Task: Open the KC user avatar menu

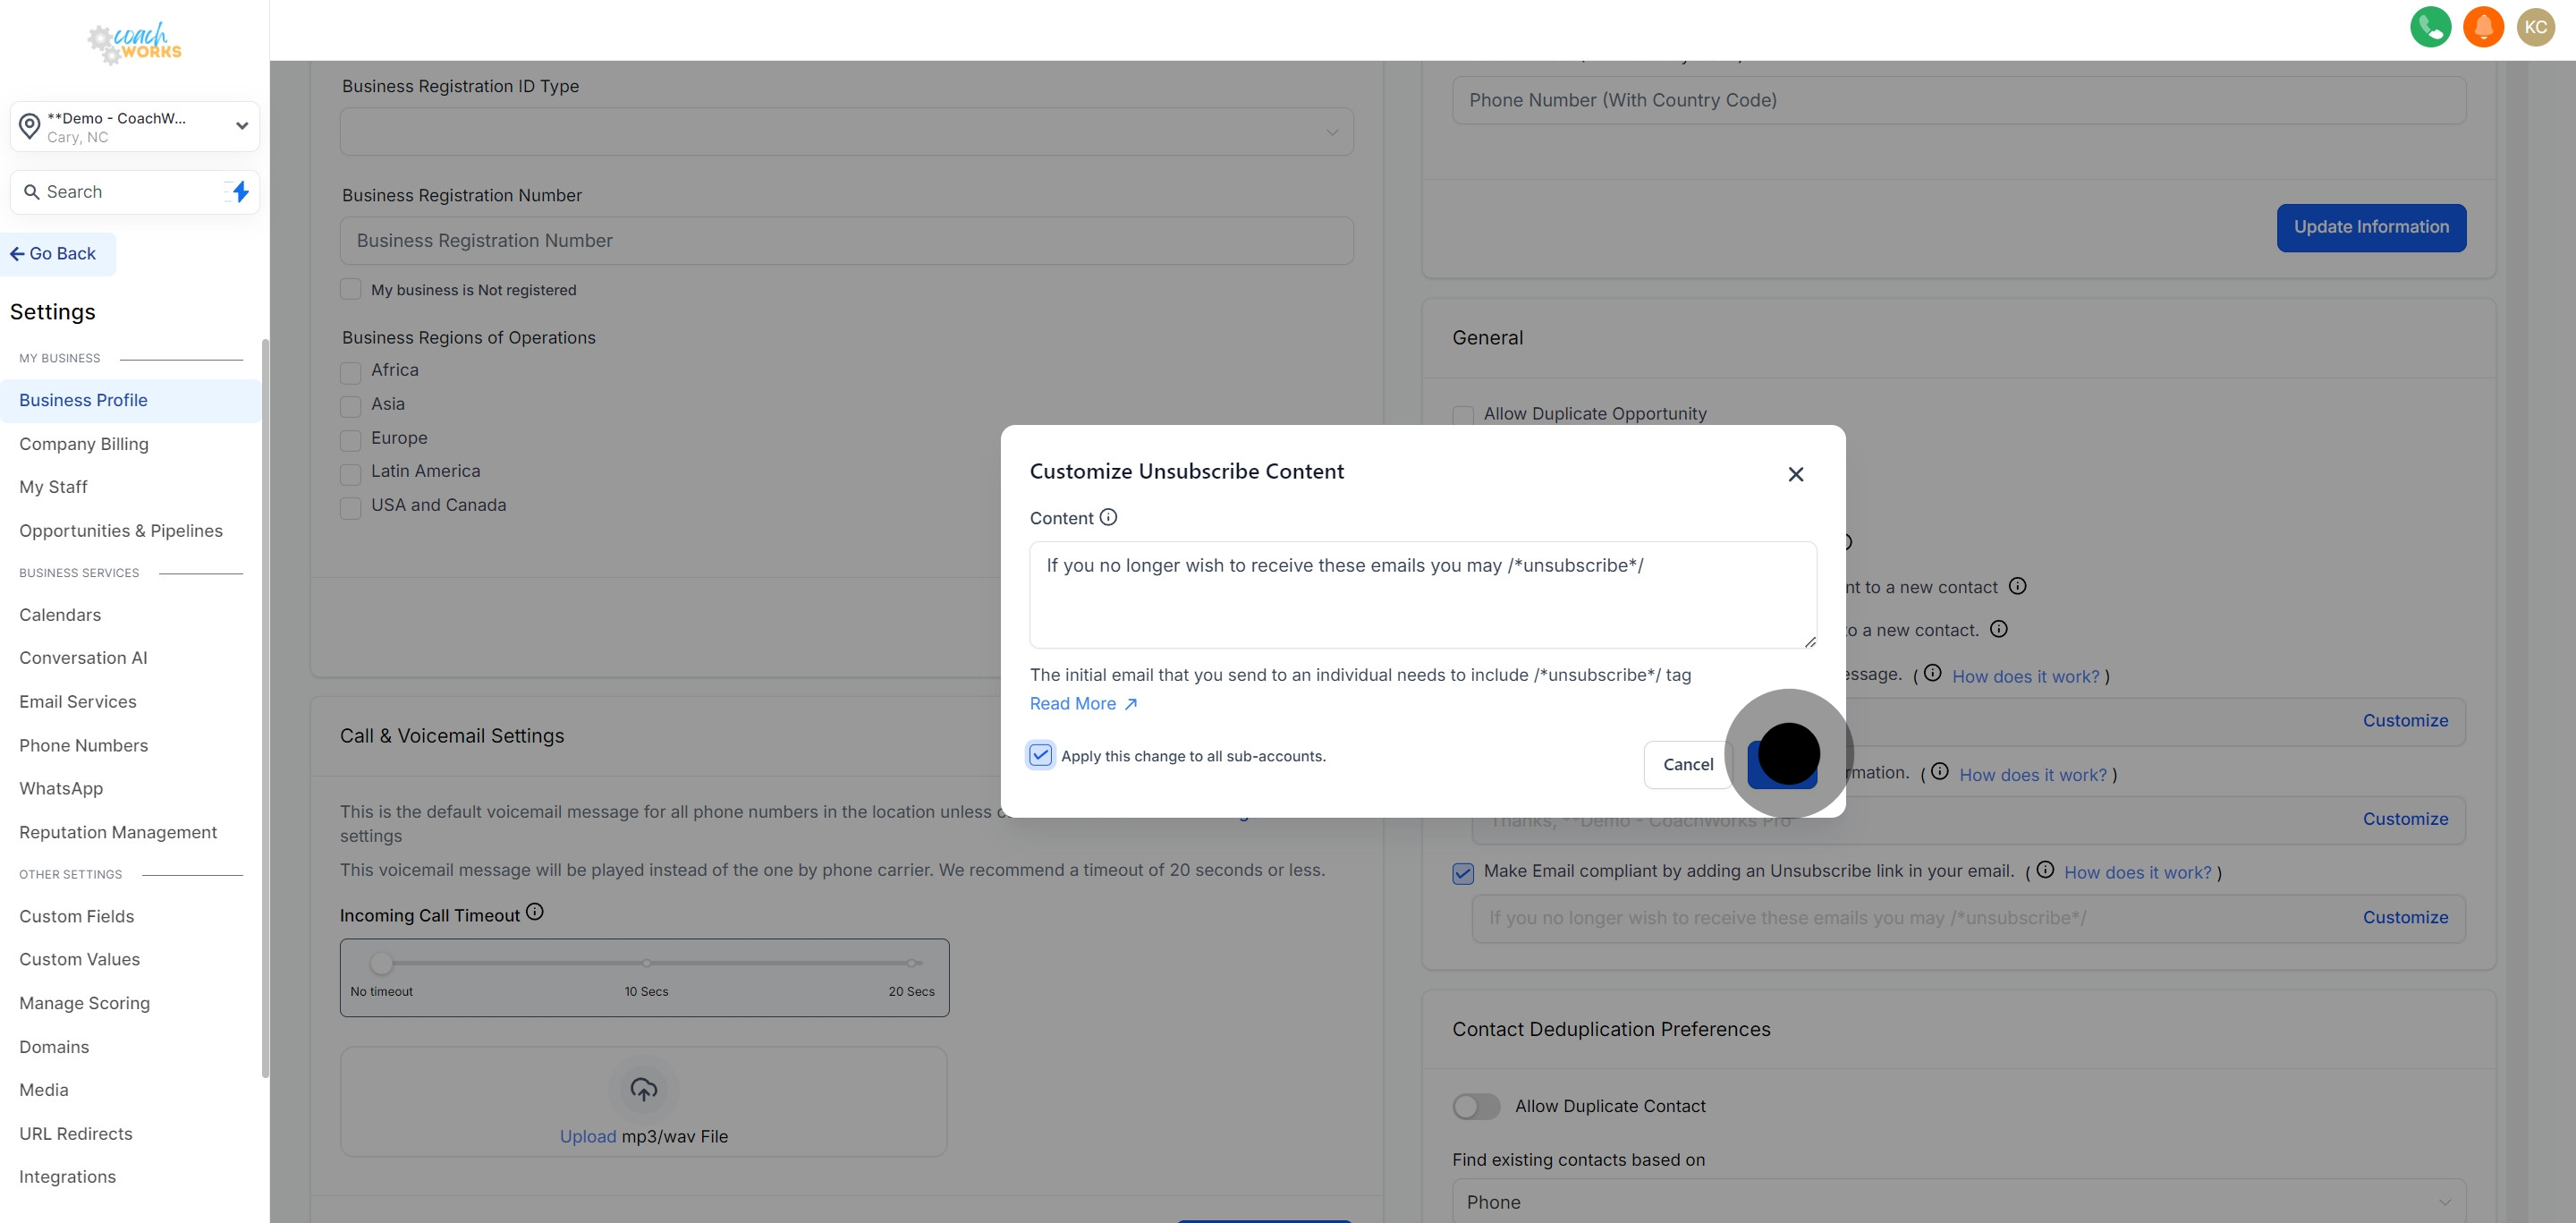Action: pyautogui.click(x=2535, y=27)
